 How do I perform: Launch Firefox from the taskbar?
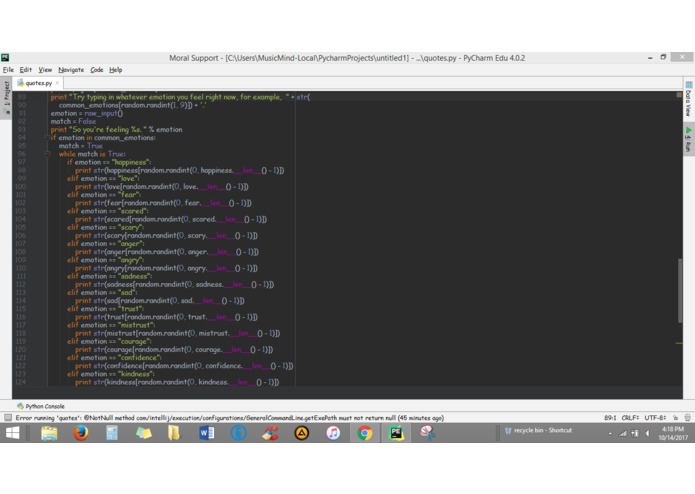[81, 433]
